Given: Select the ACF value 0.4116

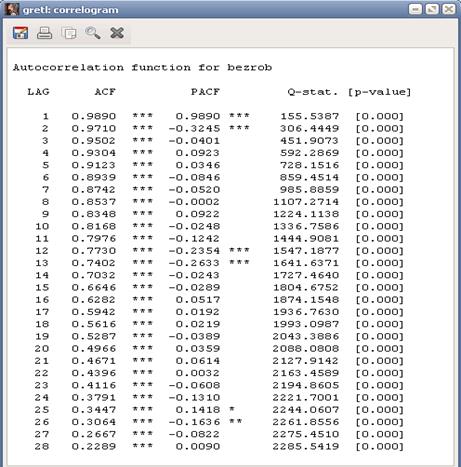Looking at the screenshot, I should click(94, 385).
